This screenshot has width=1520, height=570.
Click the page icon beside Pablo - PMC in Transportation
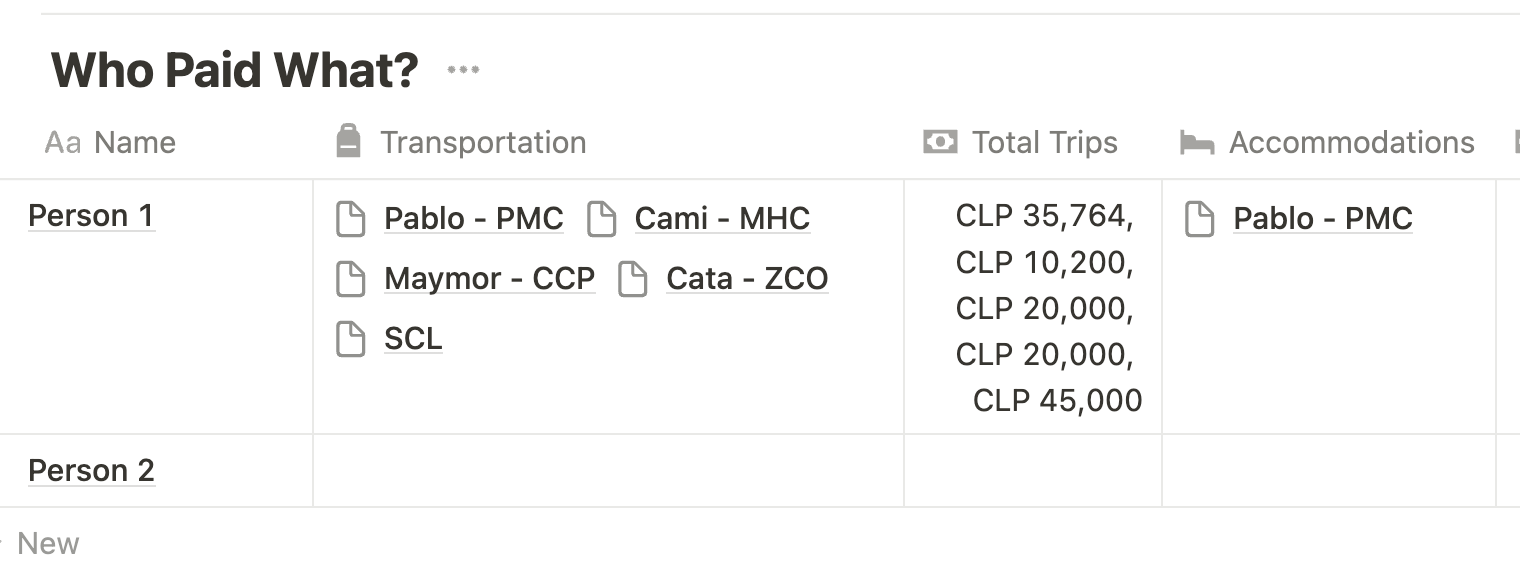click(x=350, y=219)
